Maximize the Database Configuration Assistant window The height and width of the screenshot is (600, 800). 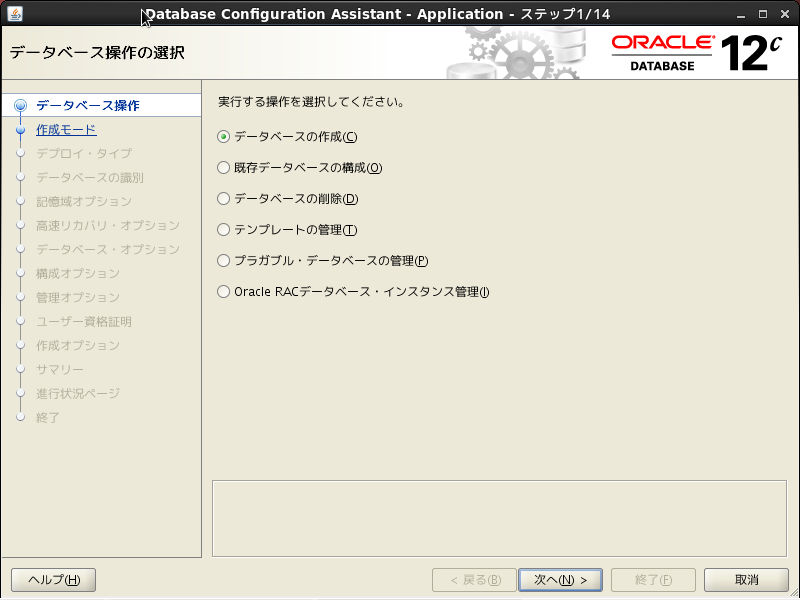763,14
